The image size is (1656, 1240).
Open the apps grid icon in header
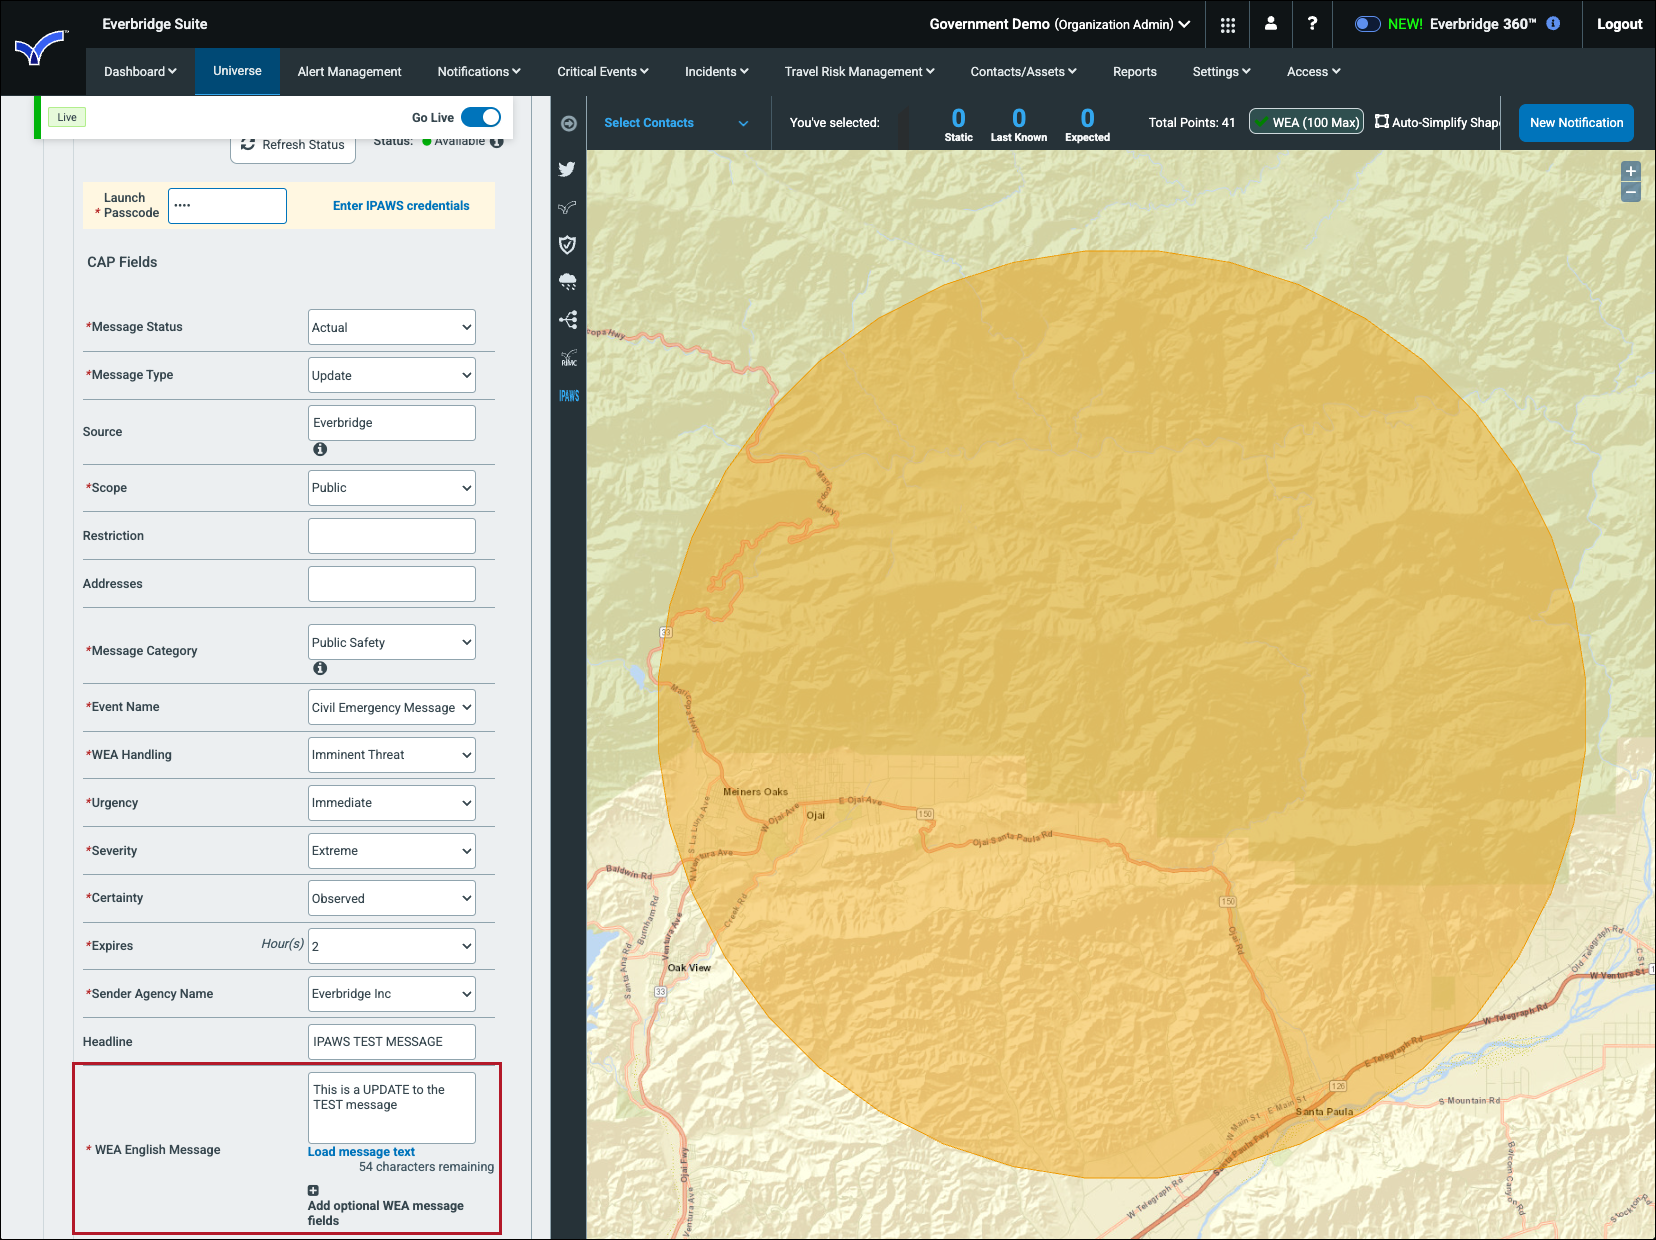pyautogui.click(x=1228, y=25)
